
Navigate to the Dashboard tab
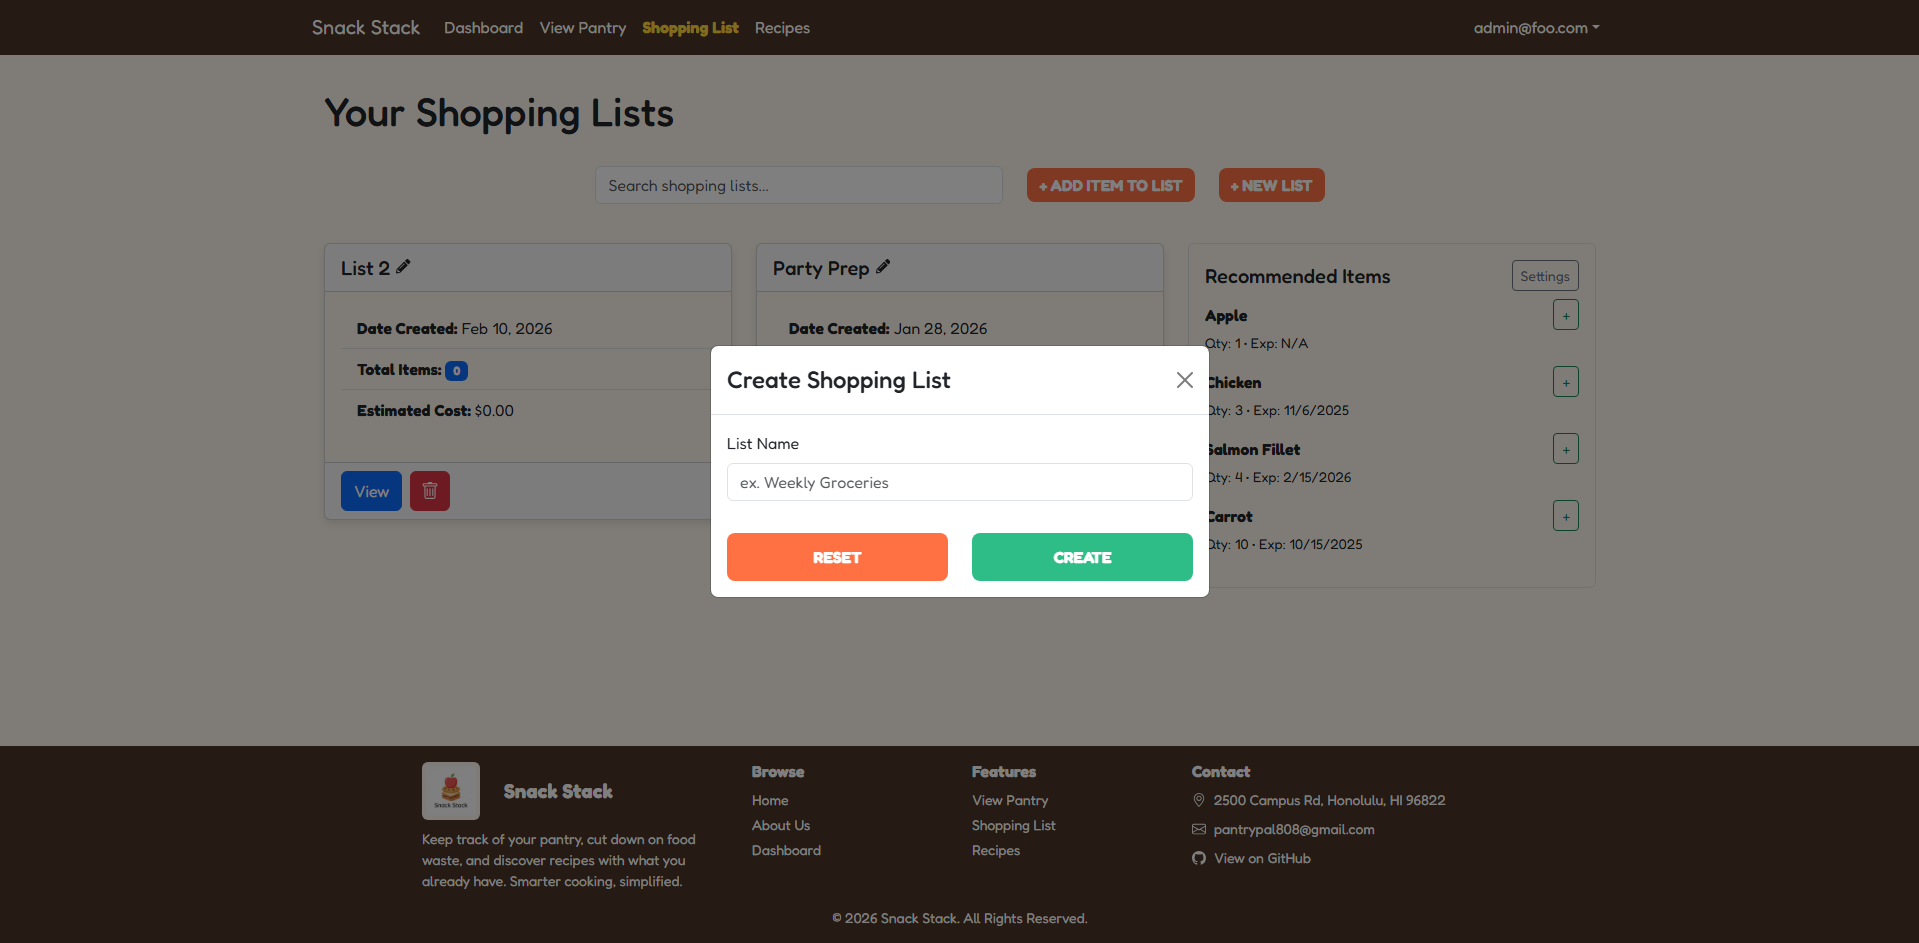coord(483,27)
